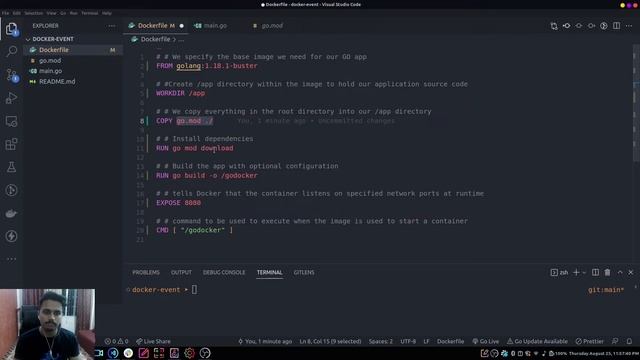
Task: Select the Dockerfile breadcrumb
Action: 155,40
